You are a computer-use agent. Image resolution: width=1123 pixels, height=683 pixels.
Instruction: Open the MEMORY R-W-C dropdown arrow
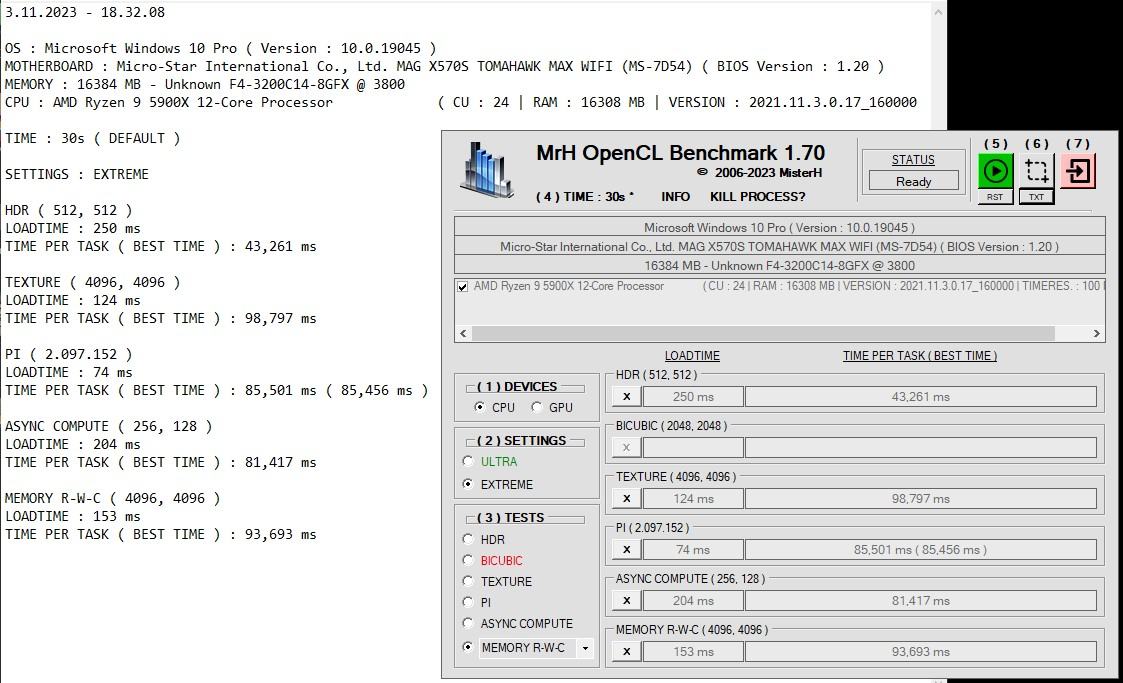pos(585,648)
